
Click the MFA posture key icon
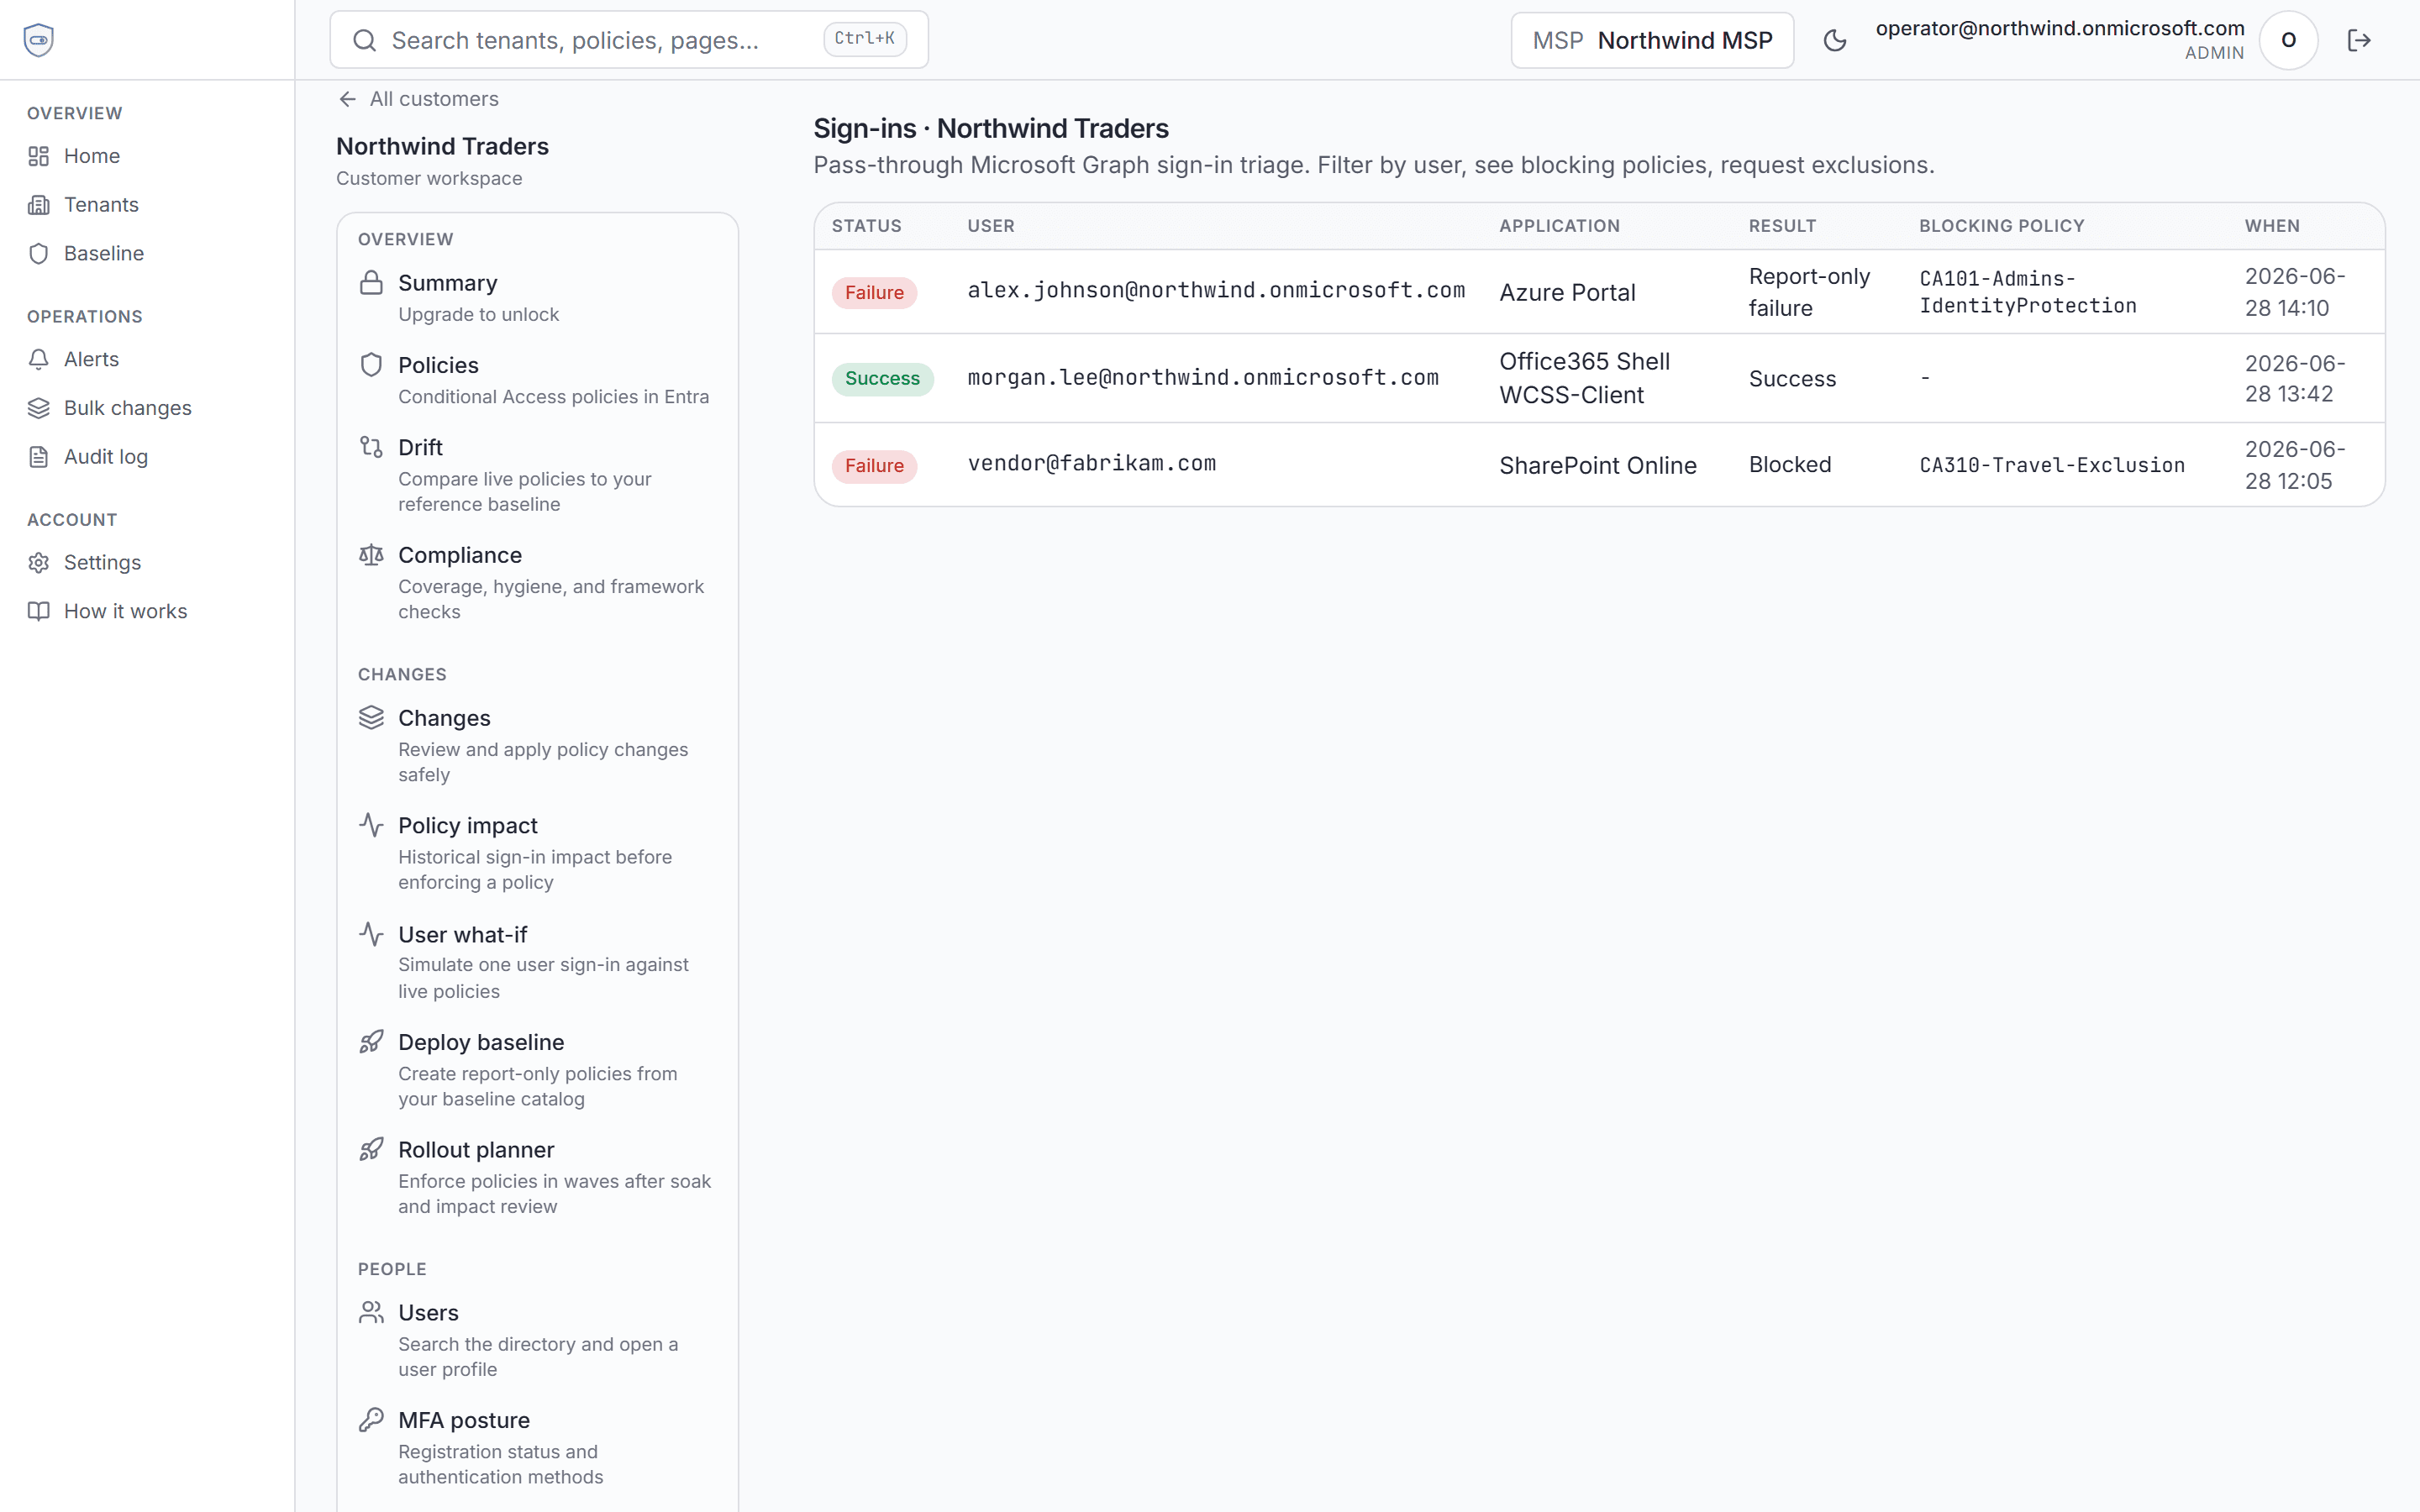click(x=371, y=1420)
